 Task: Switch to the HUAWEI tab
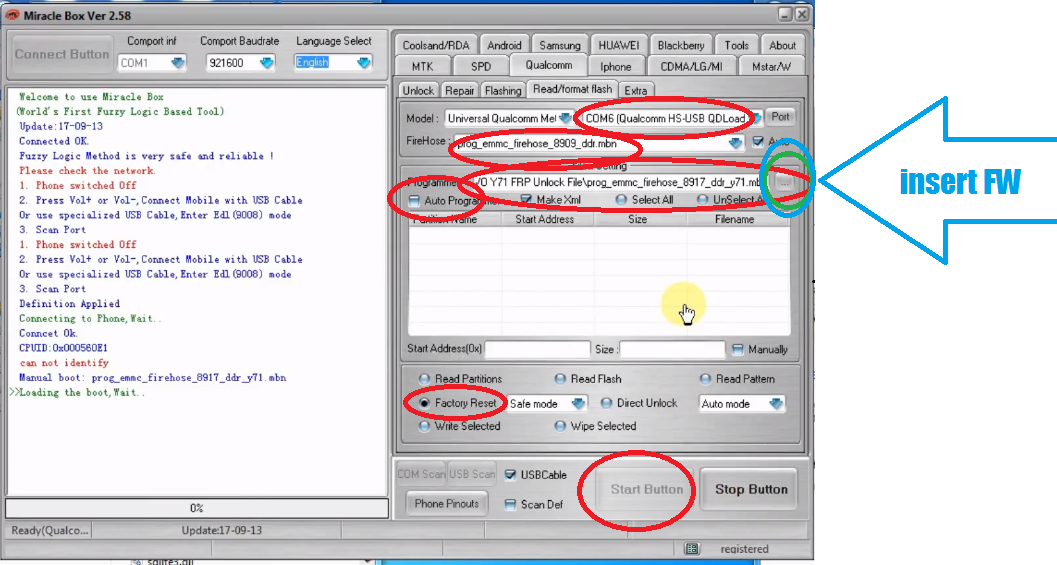(618, 45)
